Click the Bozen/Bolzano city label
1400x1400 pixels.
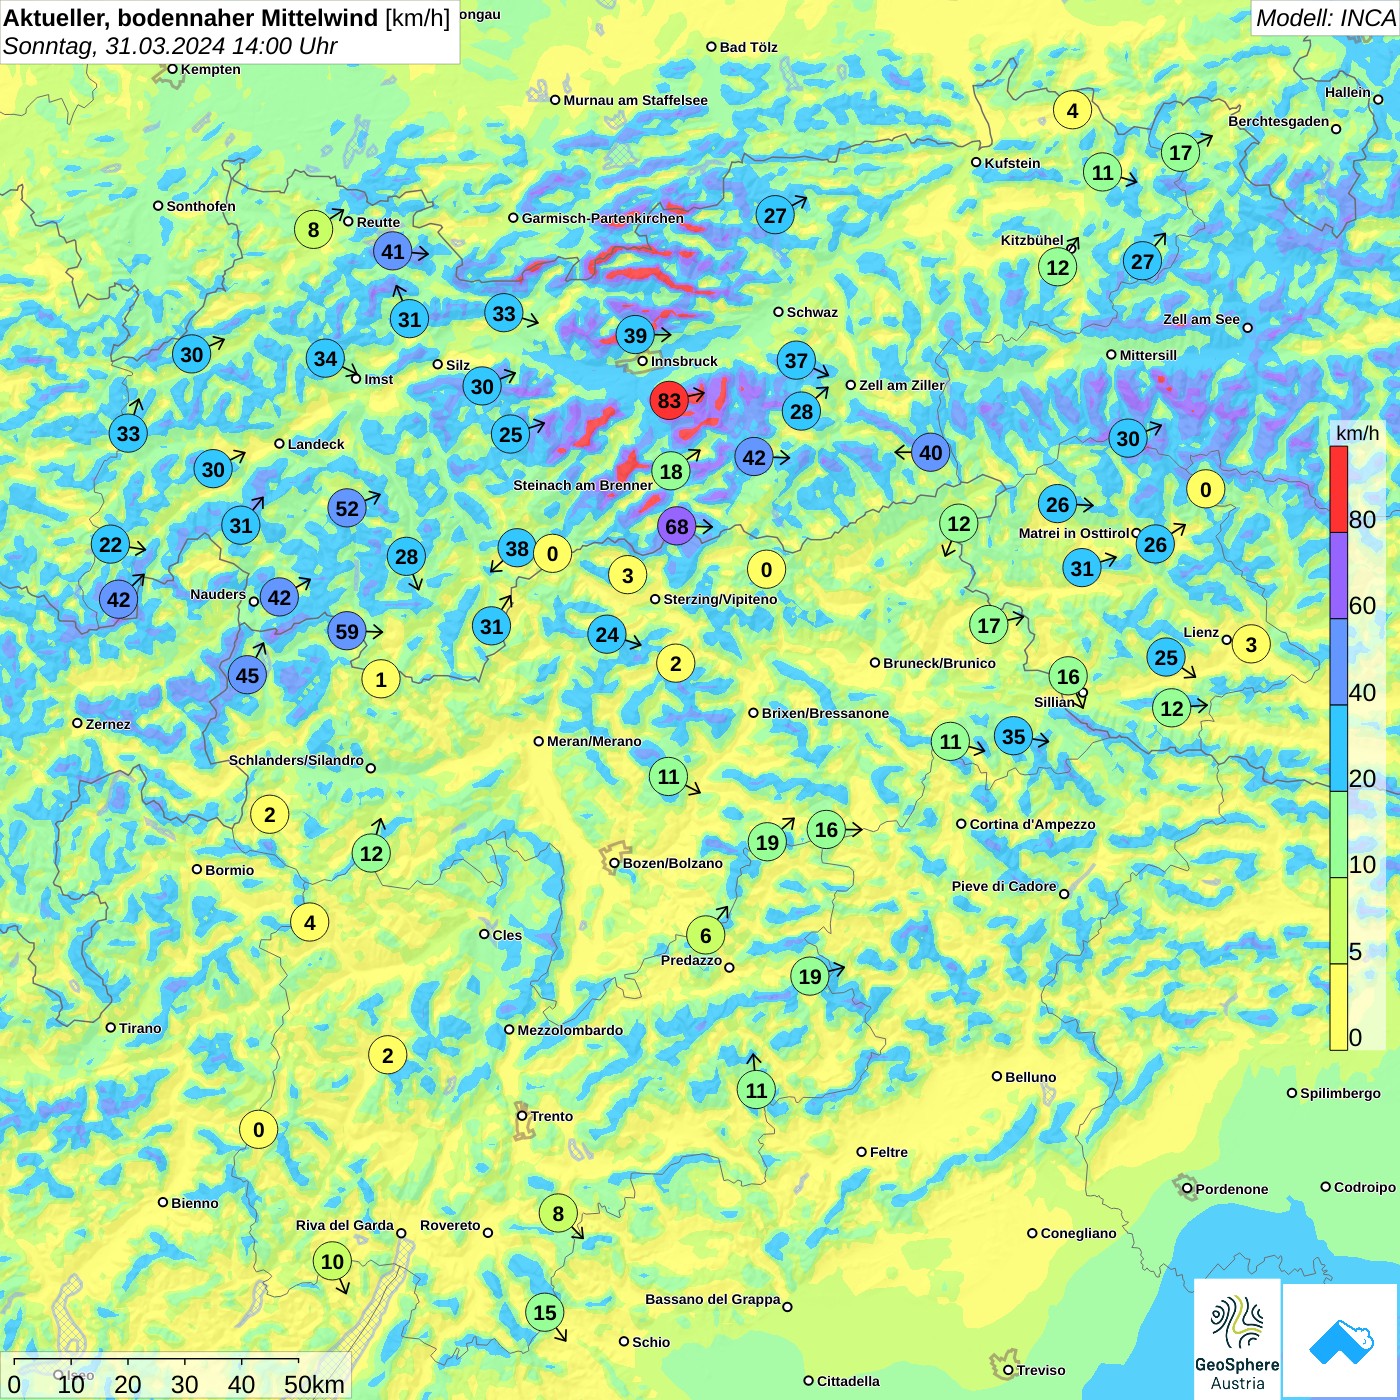point(672,863)
